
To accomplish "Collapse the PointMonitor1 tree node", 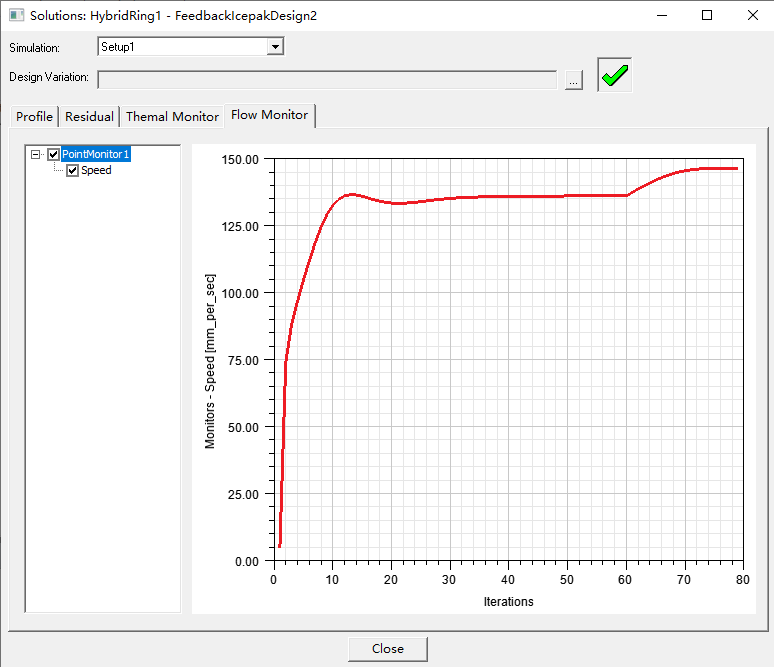I will 36,154.
